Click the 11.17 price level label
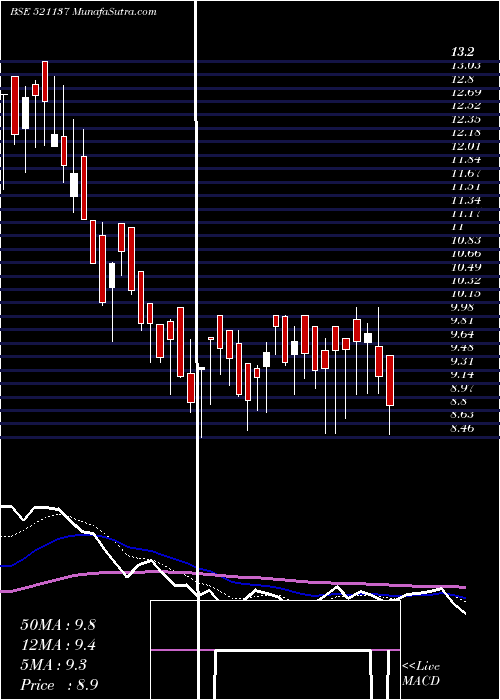This screenshot has height=700, width=500. point(466,213)
